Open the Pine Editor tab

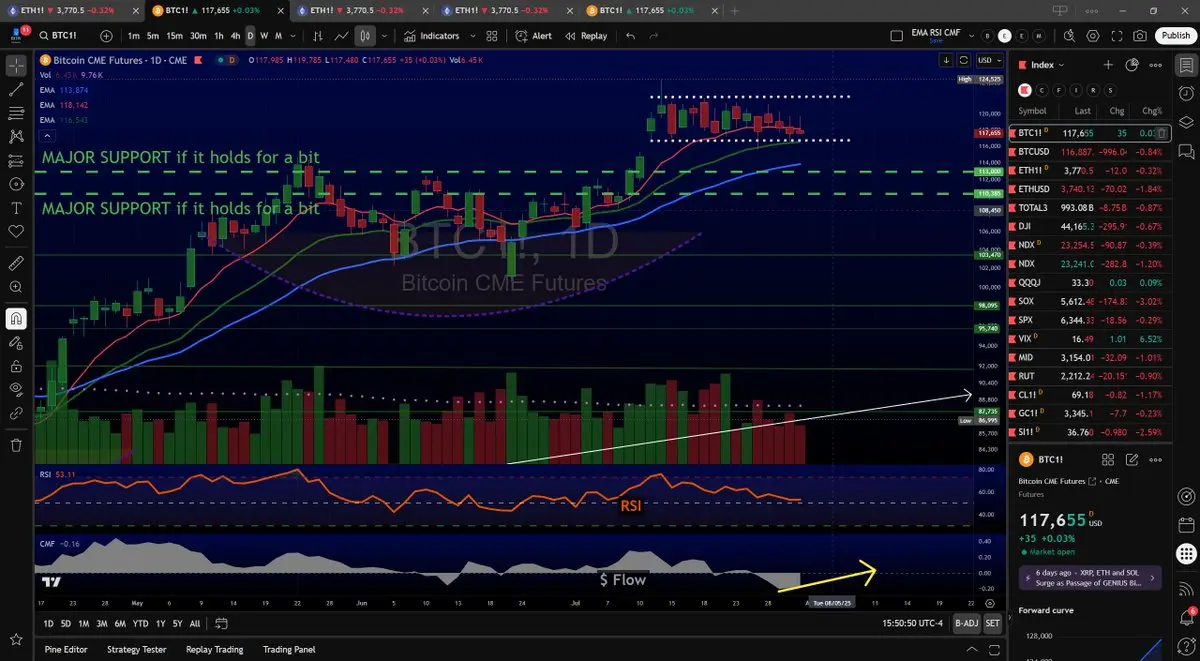coord(66,649)
